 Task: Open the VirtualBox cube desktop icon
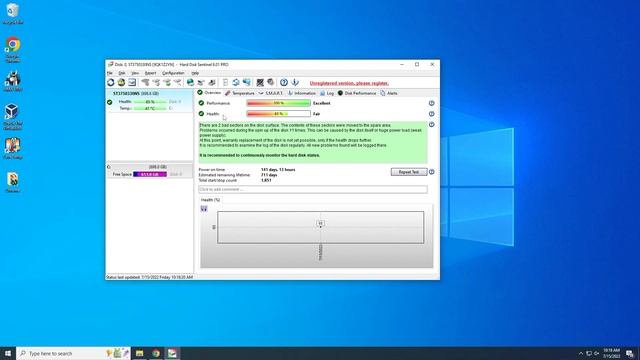[12, 117]
